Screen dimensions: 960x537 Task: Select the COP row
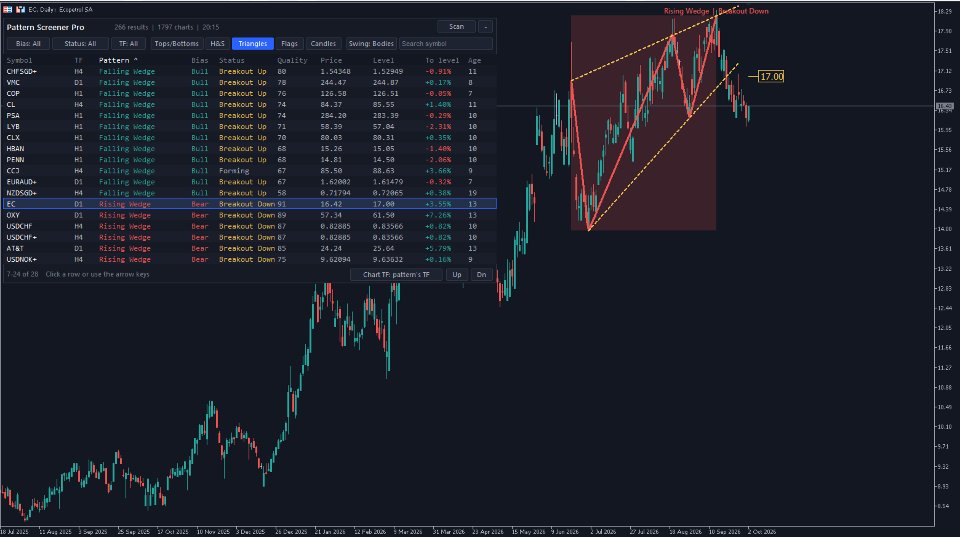[x=249, y=94]
